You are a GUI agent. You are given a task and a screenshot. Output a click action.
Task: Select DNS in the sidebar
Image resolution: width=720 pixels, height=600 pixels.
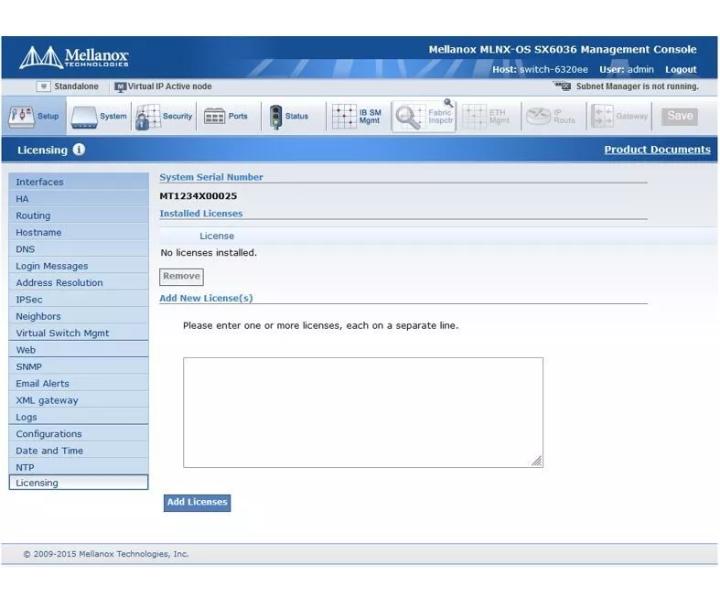[79, 249]
